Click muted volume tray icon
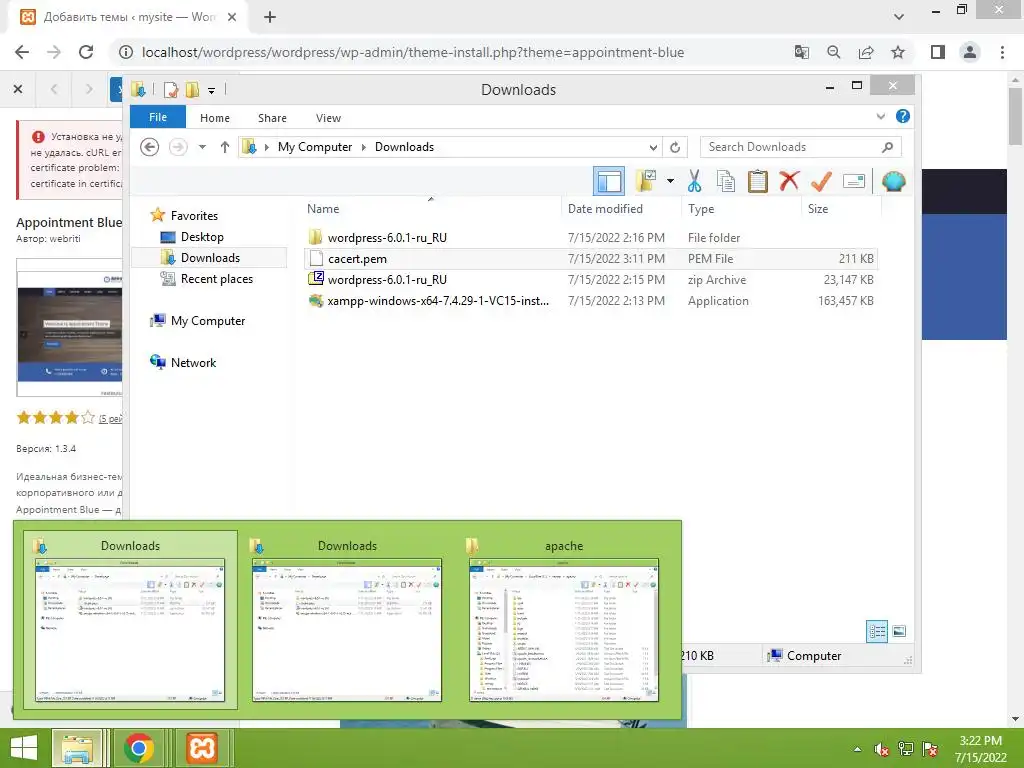This screenshot has height=768, width=1024. point(881,749)
